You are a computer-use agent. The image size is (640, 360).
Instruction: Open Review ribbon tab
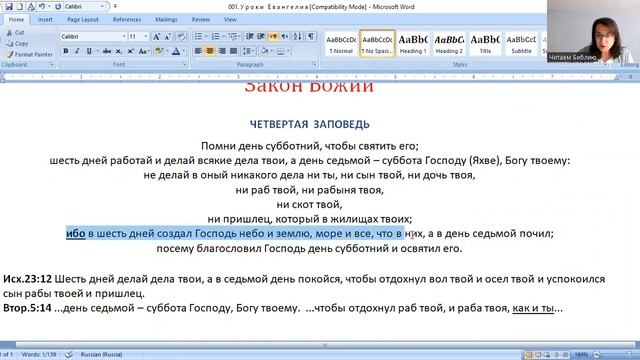point(201,20)
